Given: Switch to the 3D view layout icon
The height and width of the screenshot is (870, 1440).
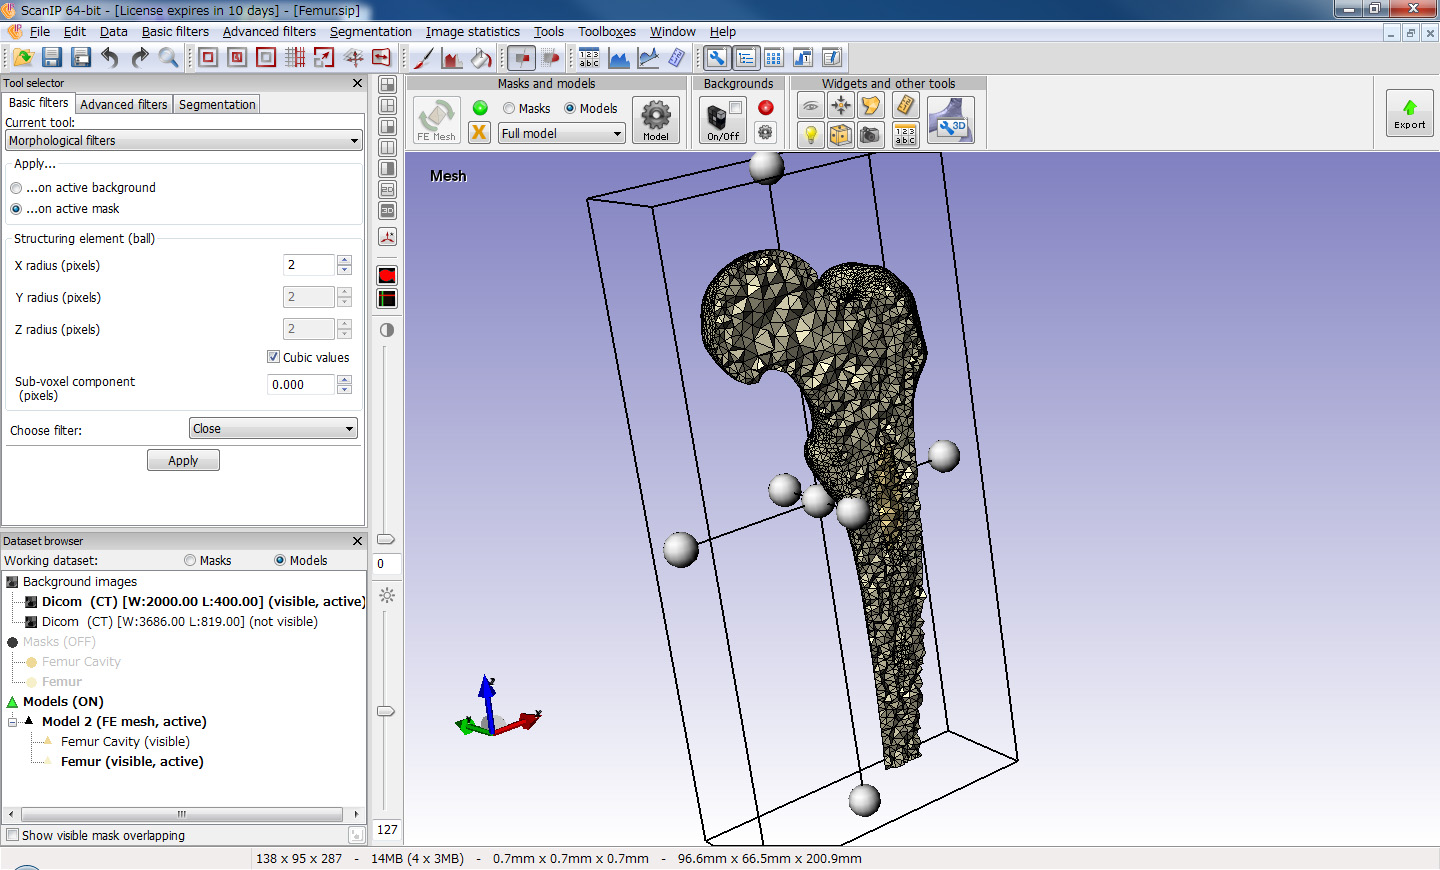Looking at the screenshot, I should tap(387, 210).
